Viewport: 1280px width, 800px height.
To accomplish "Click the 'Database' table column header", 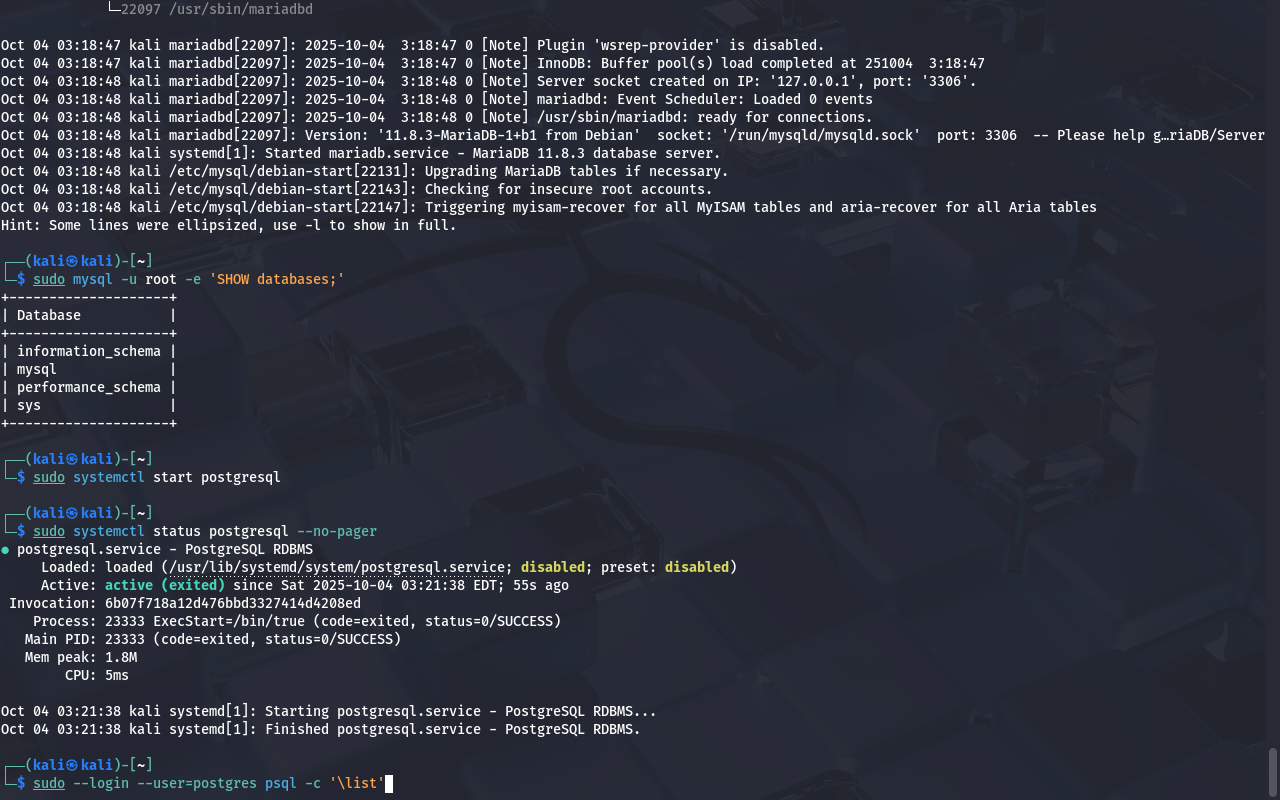I will click(48, 315).
